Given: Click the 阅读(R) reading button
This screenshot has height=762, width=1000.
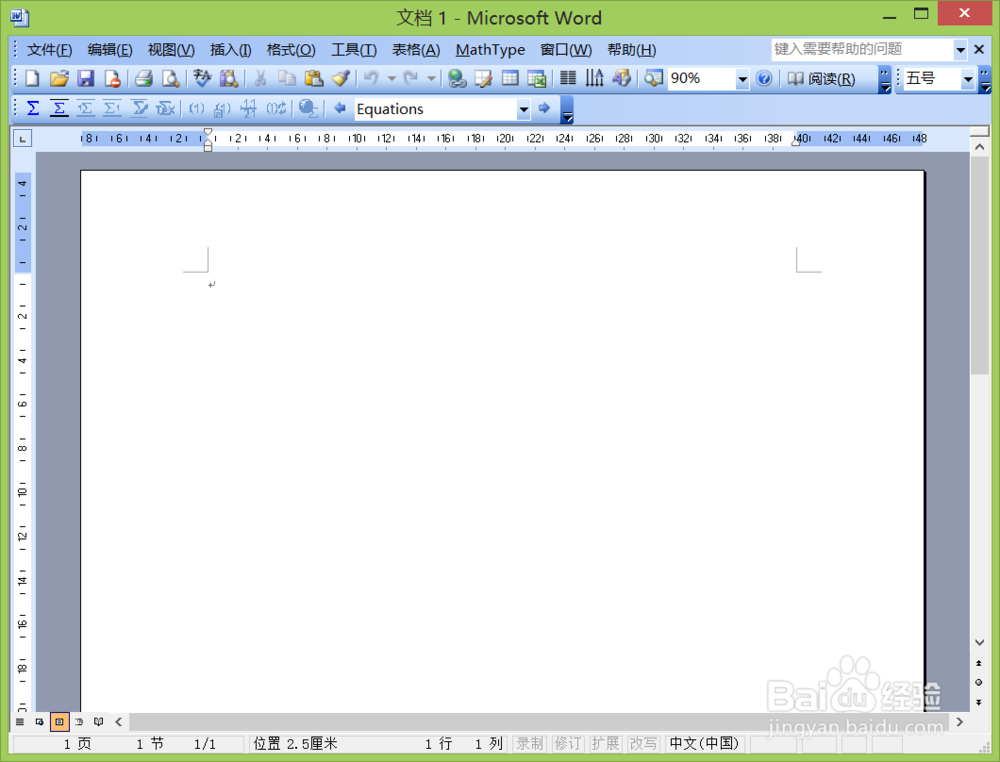Looking at the screenshot, I should [821, 78].
